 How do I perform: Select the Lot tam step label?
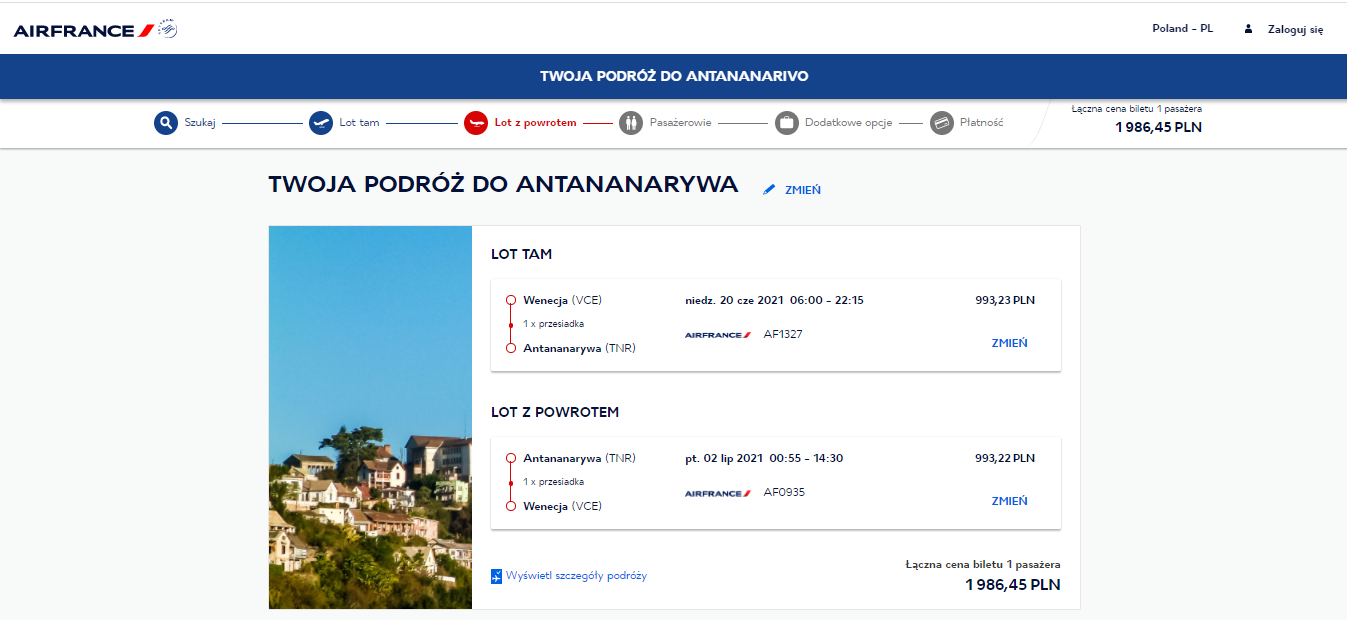pyautogui.click(x=359, y=123)
